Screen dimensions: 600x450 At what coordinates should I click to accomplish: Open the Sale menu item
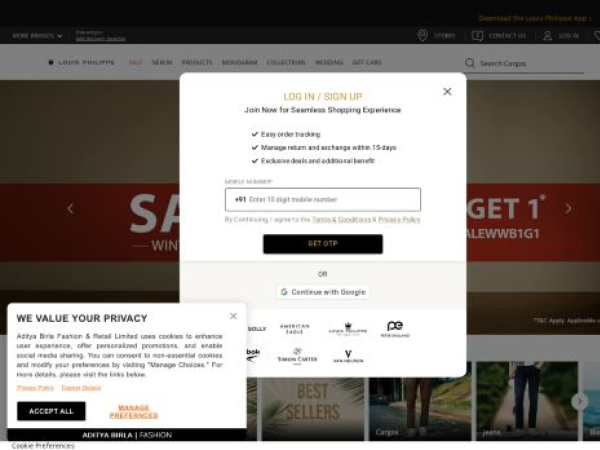pyautogui.click(x=135, y=62)
